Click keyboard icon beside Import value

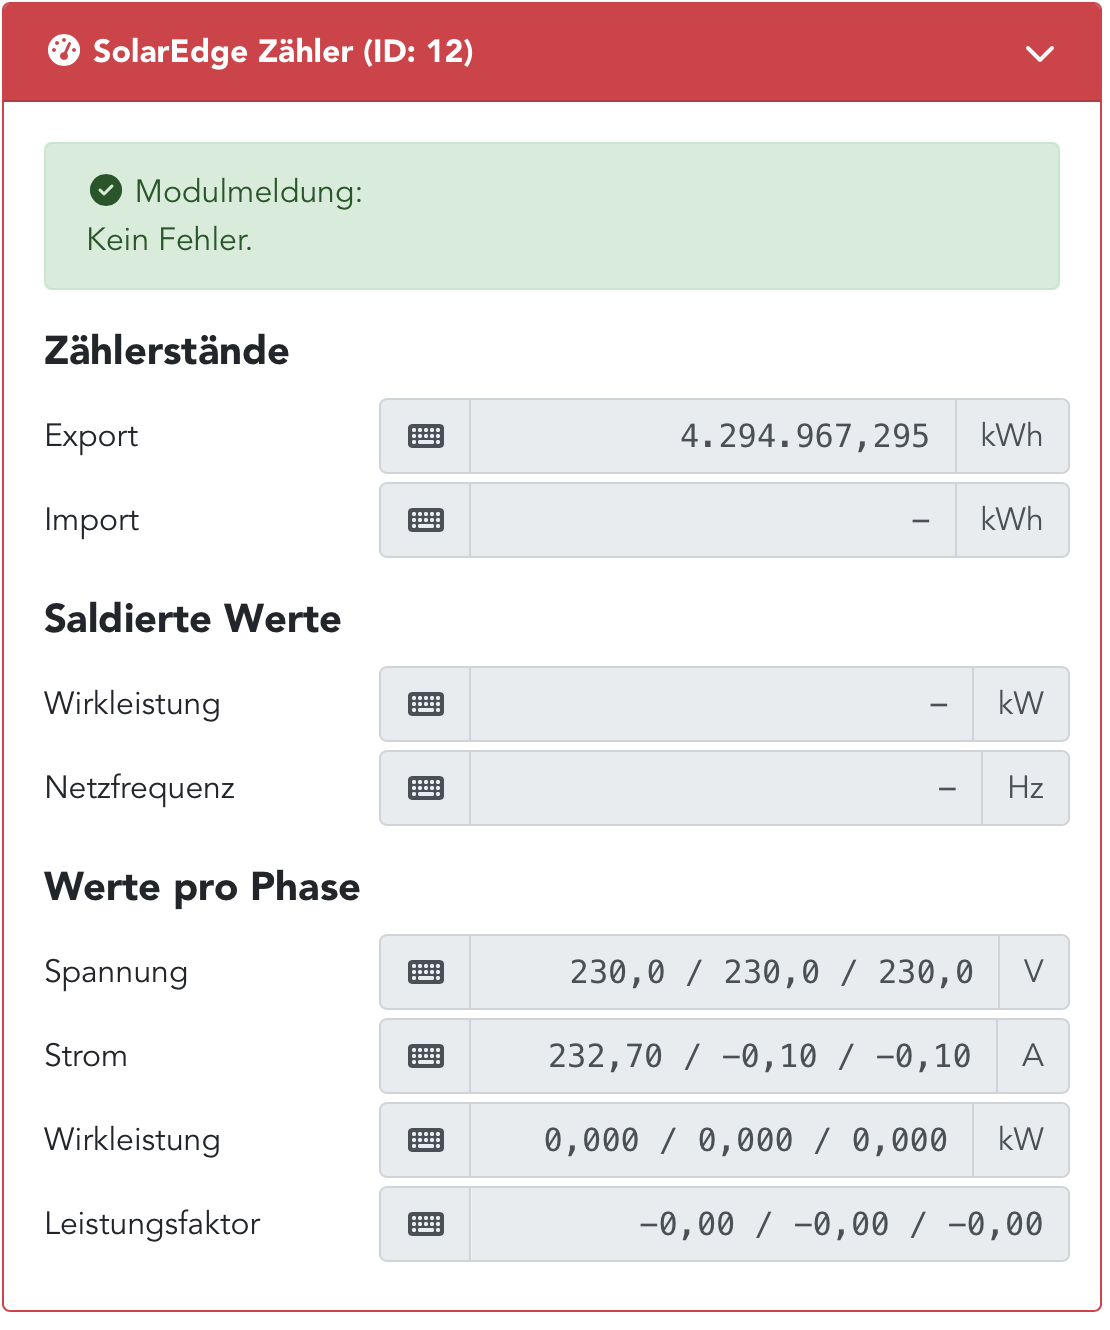pyautogui.click(x=426, y=520)
